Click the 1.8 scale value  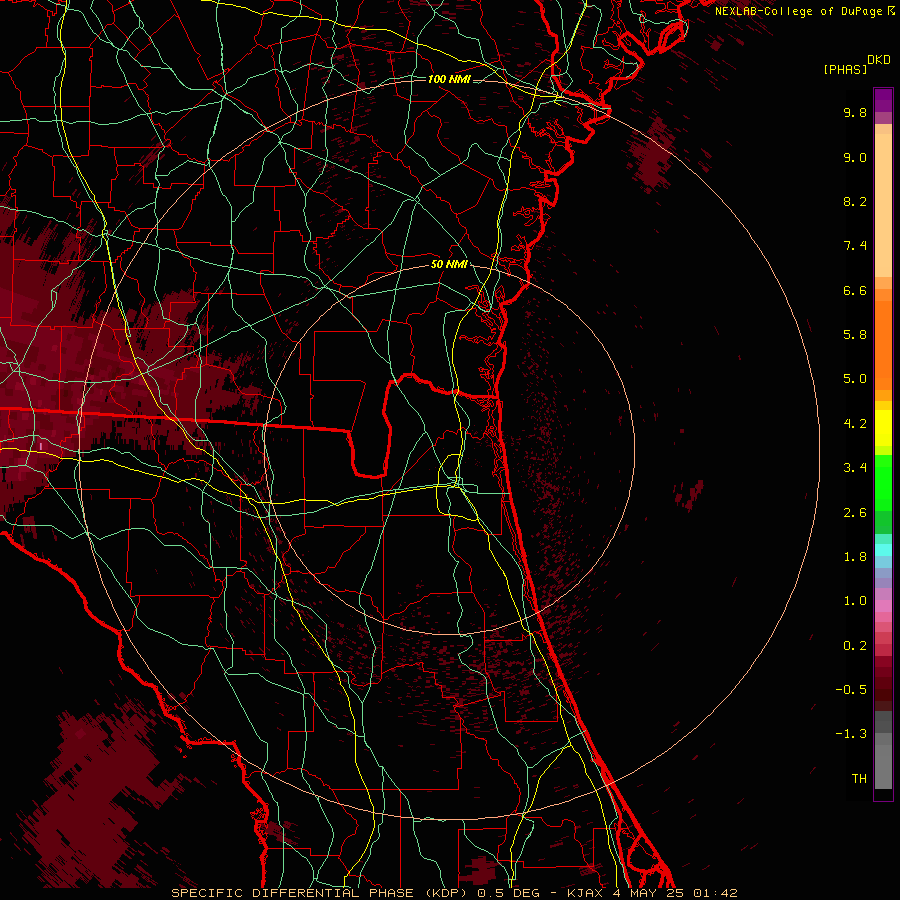pyautogui.click(x=855, y=557)
